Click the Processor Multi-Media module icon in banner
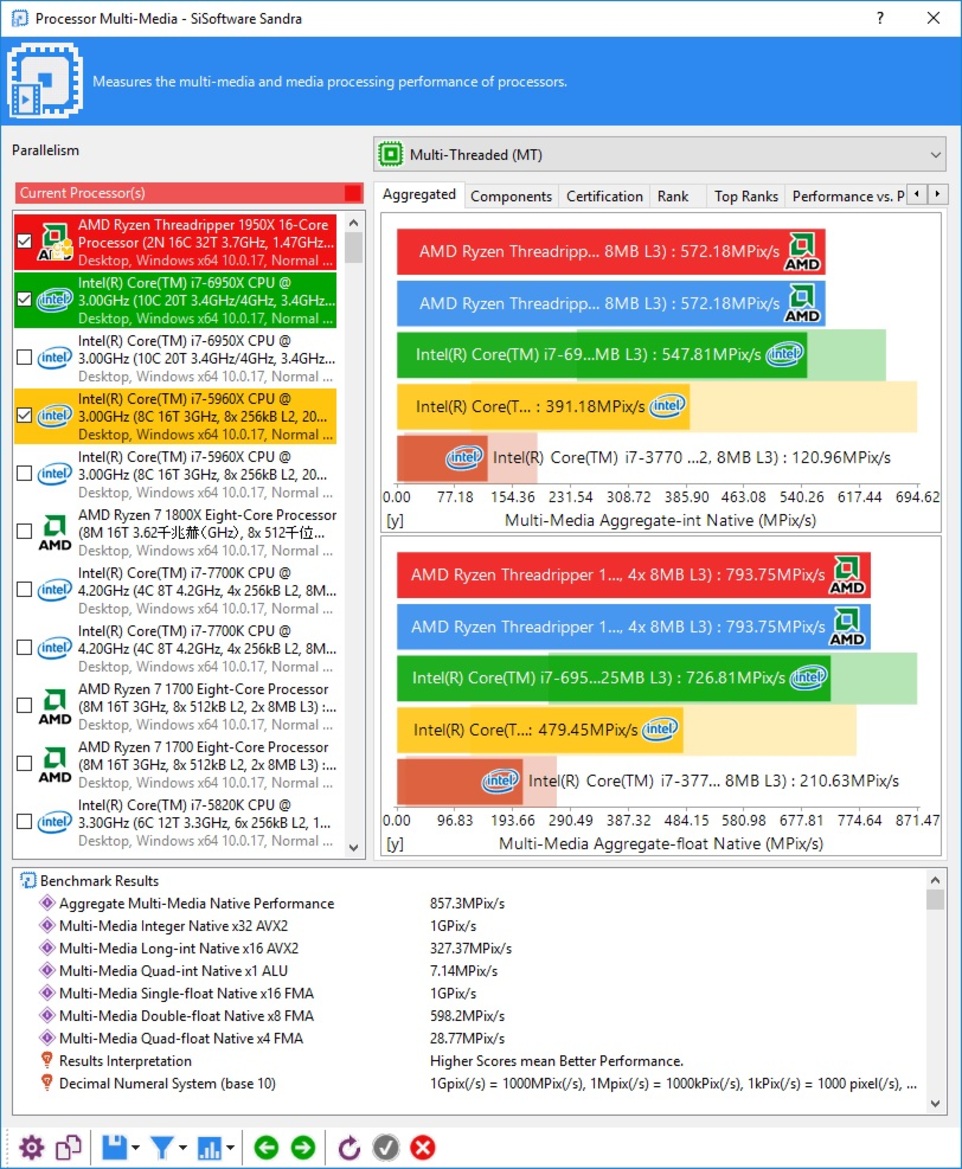Image resolution: width=962 pixels, height=1169 pixels. click(x=45, y=81)
